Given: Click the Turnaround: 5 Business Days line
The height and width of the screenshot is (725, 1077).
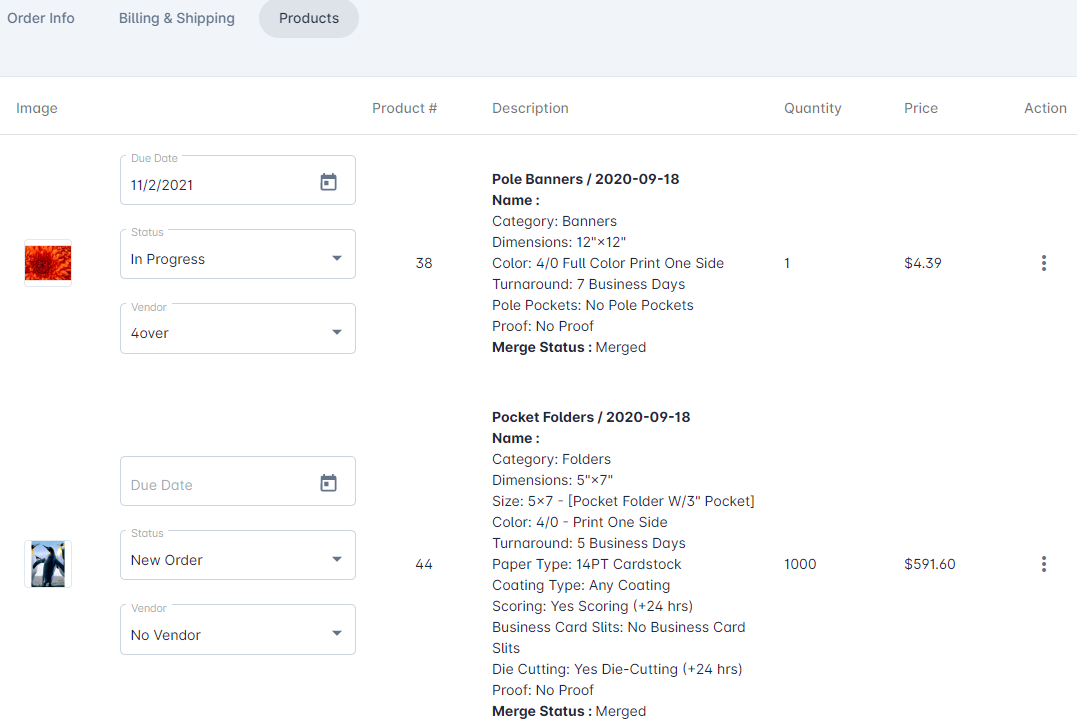Looking at the screenshot, I should click(x=589, y=544).
